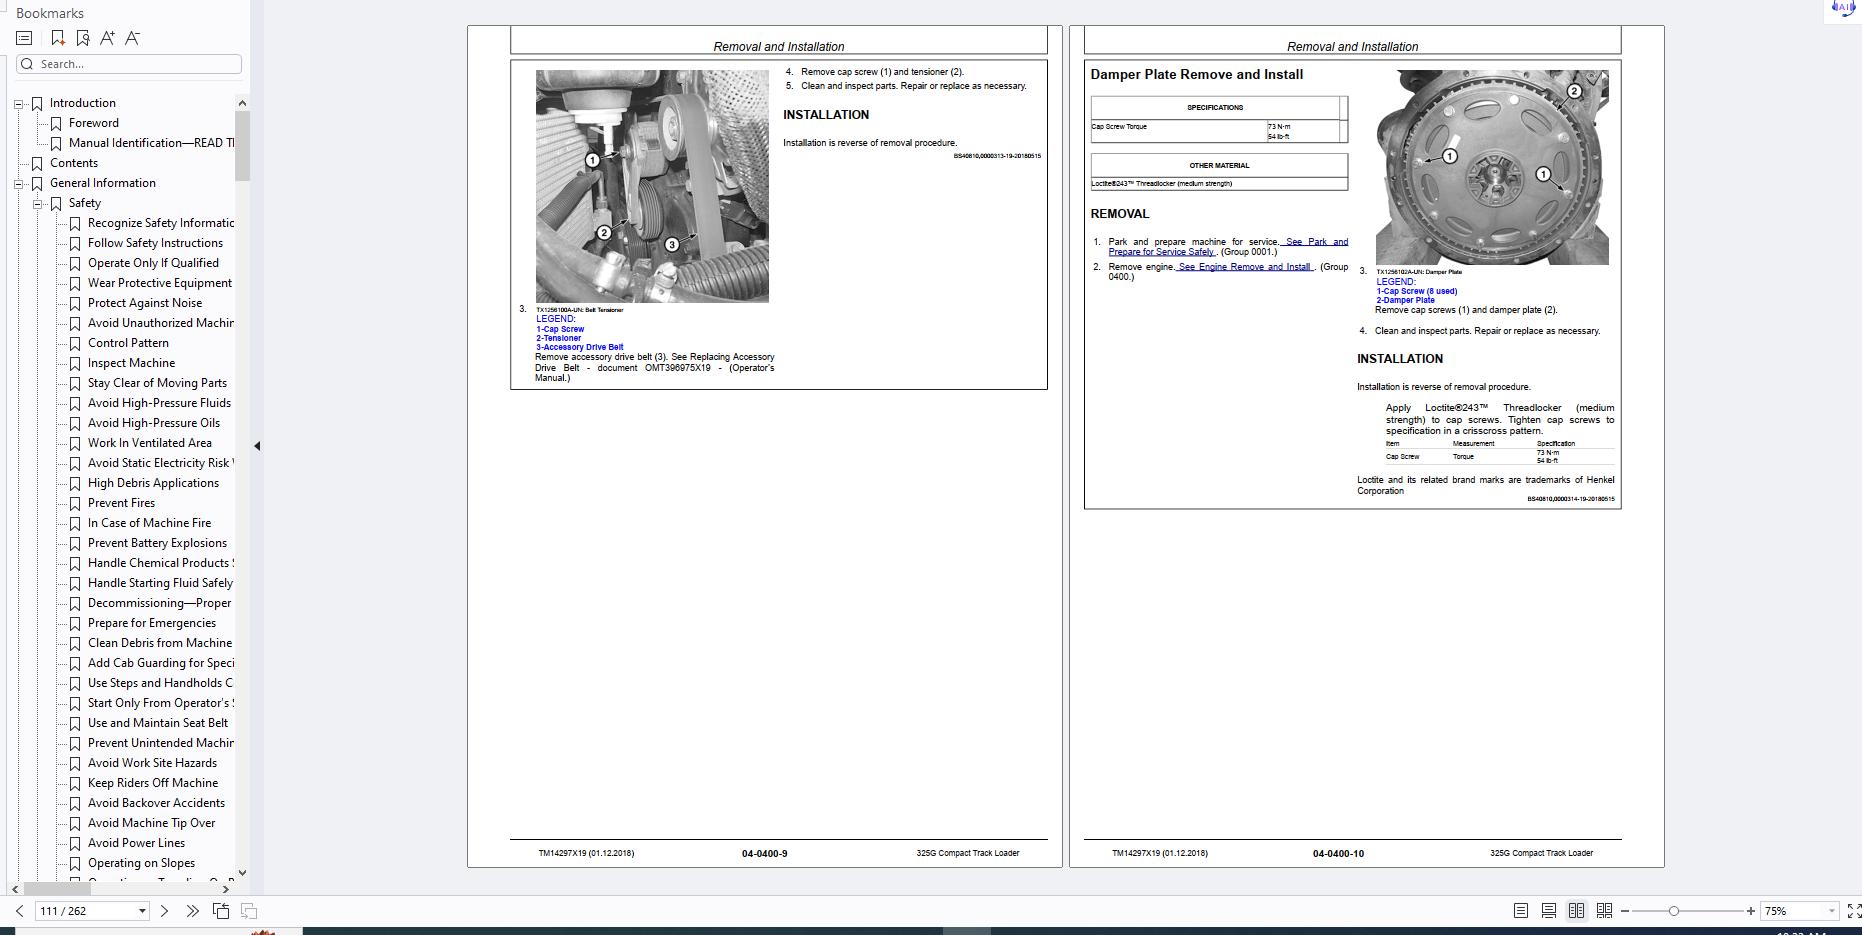Viewport: 1862px width, 935px height.
Task: Switch to continuous scrolling view mode
Action: coord(1549,911)
